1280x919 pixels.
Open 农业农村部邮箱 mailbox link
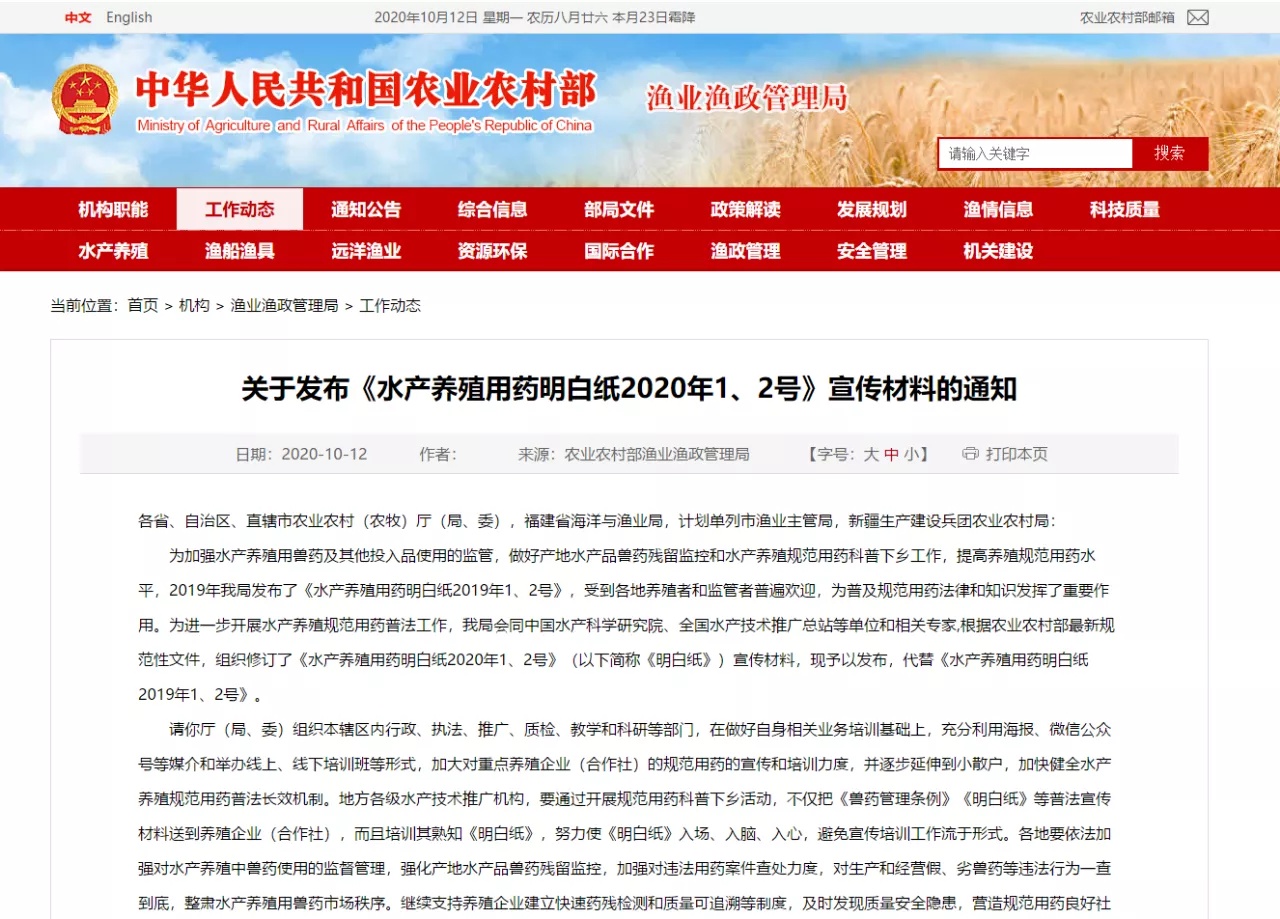1127,17
